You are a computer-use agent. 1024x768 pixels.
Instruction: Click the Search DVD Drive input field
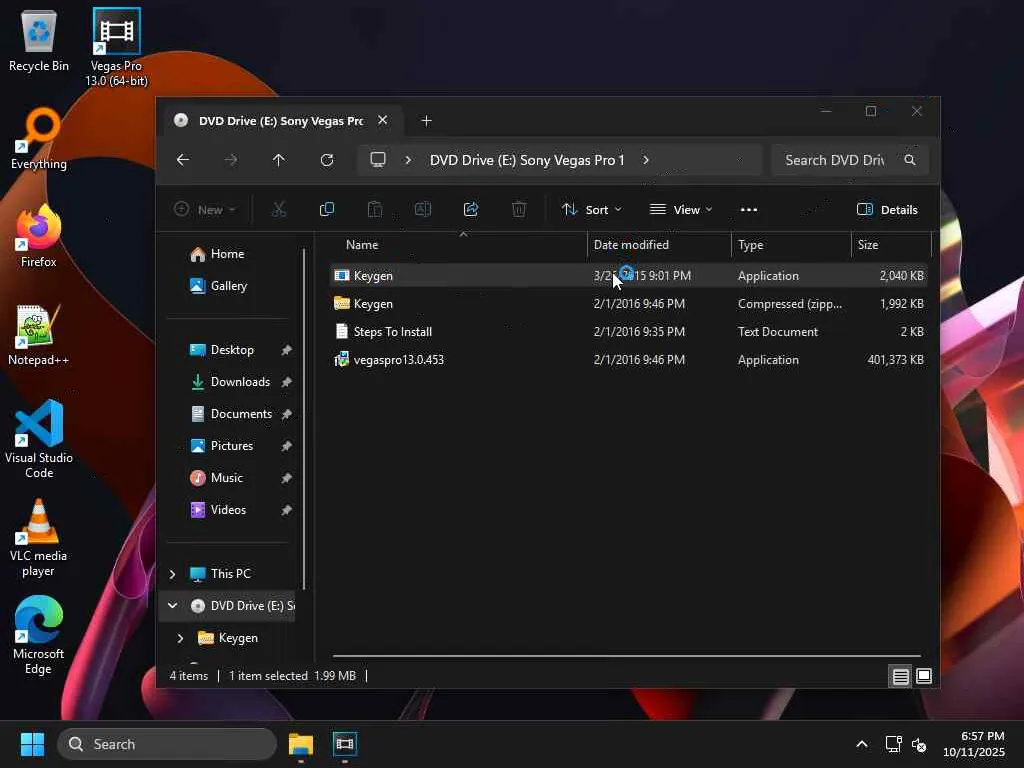[x=835, y=160]
